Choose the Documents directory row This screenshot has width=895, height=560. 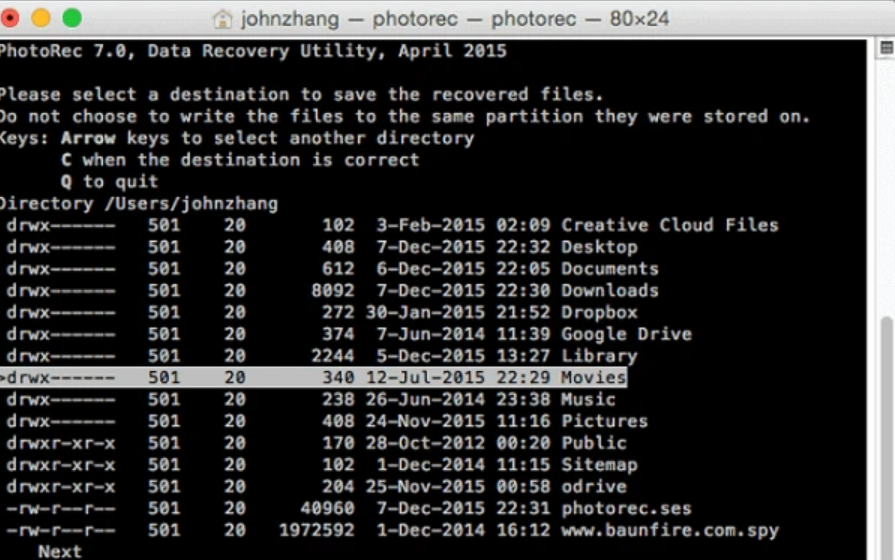[609, 269]
